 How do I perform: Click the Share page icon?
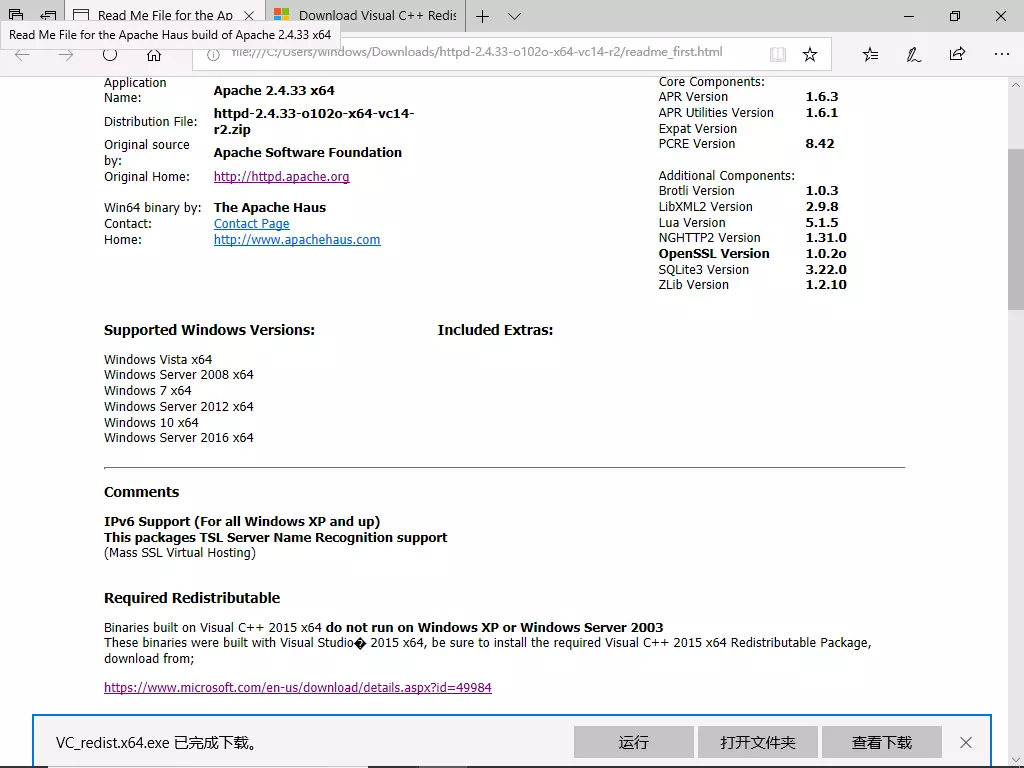957,54
